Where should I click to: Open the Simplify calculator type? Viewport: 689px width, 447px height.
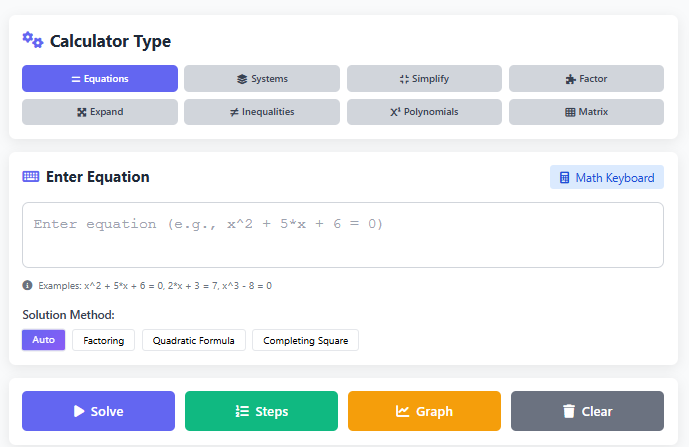tap(424, 79)
